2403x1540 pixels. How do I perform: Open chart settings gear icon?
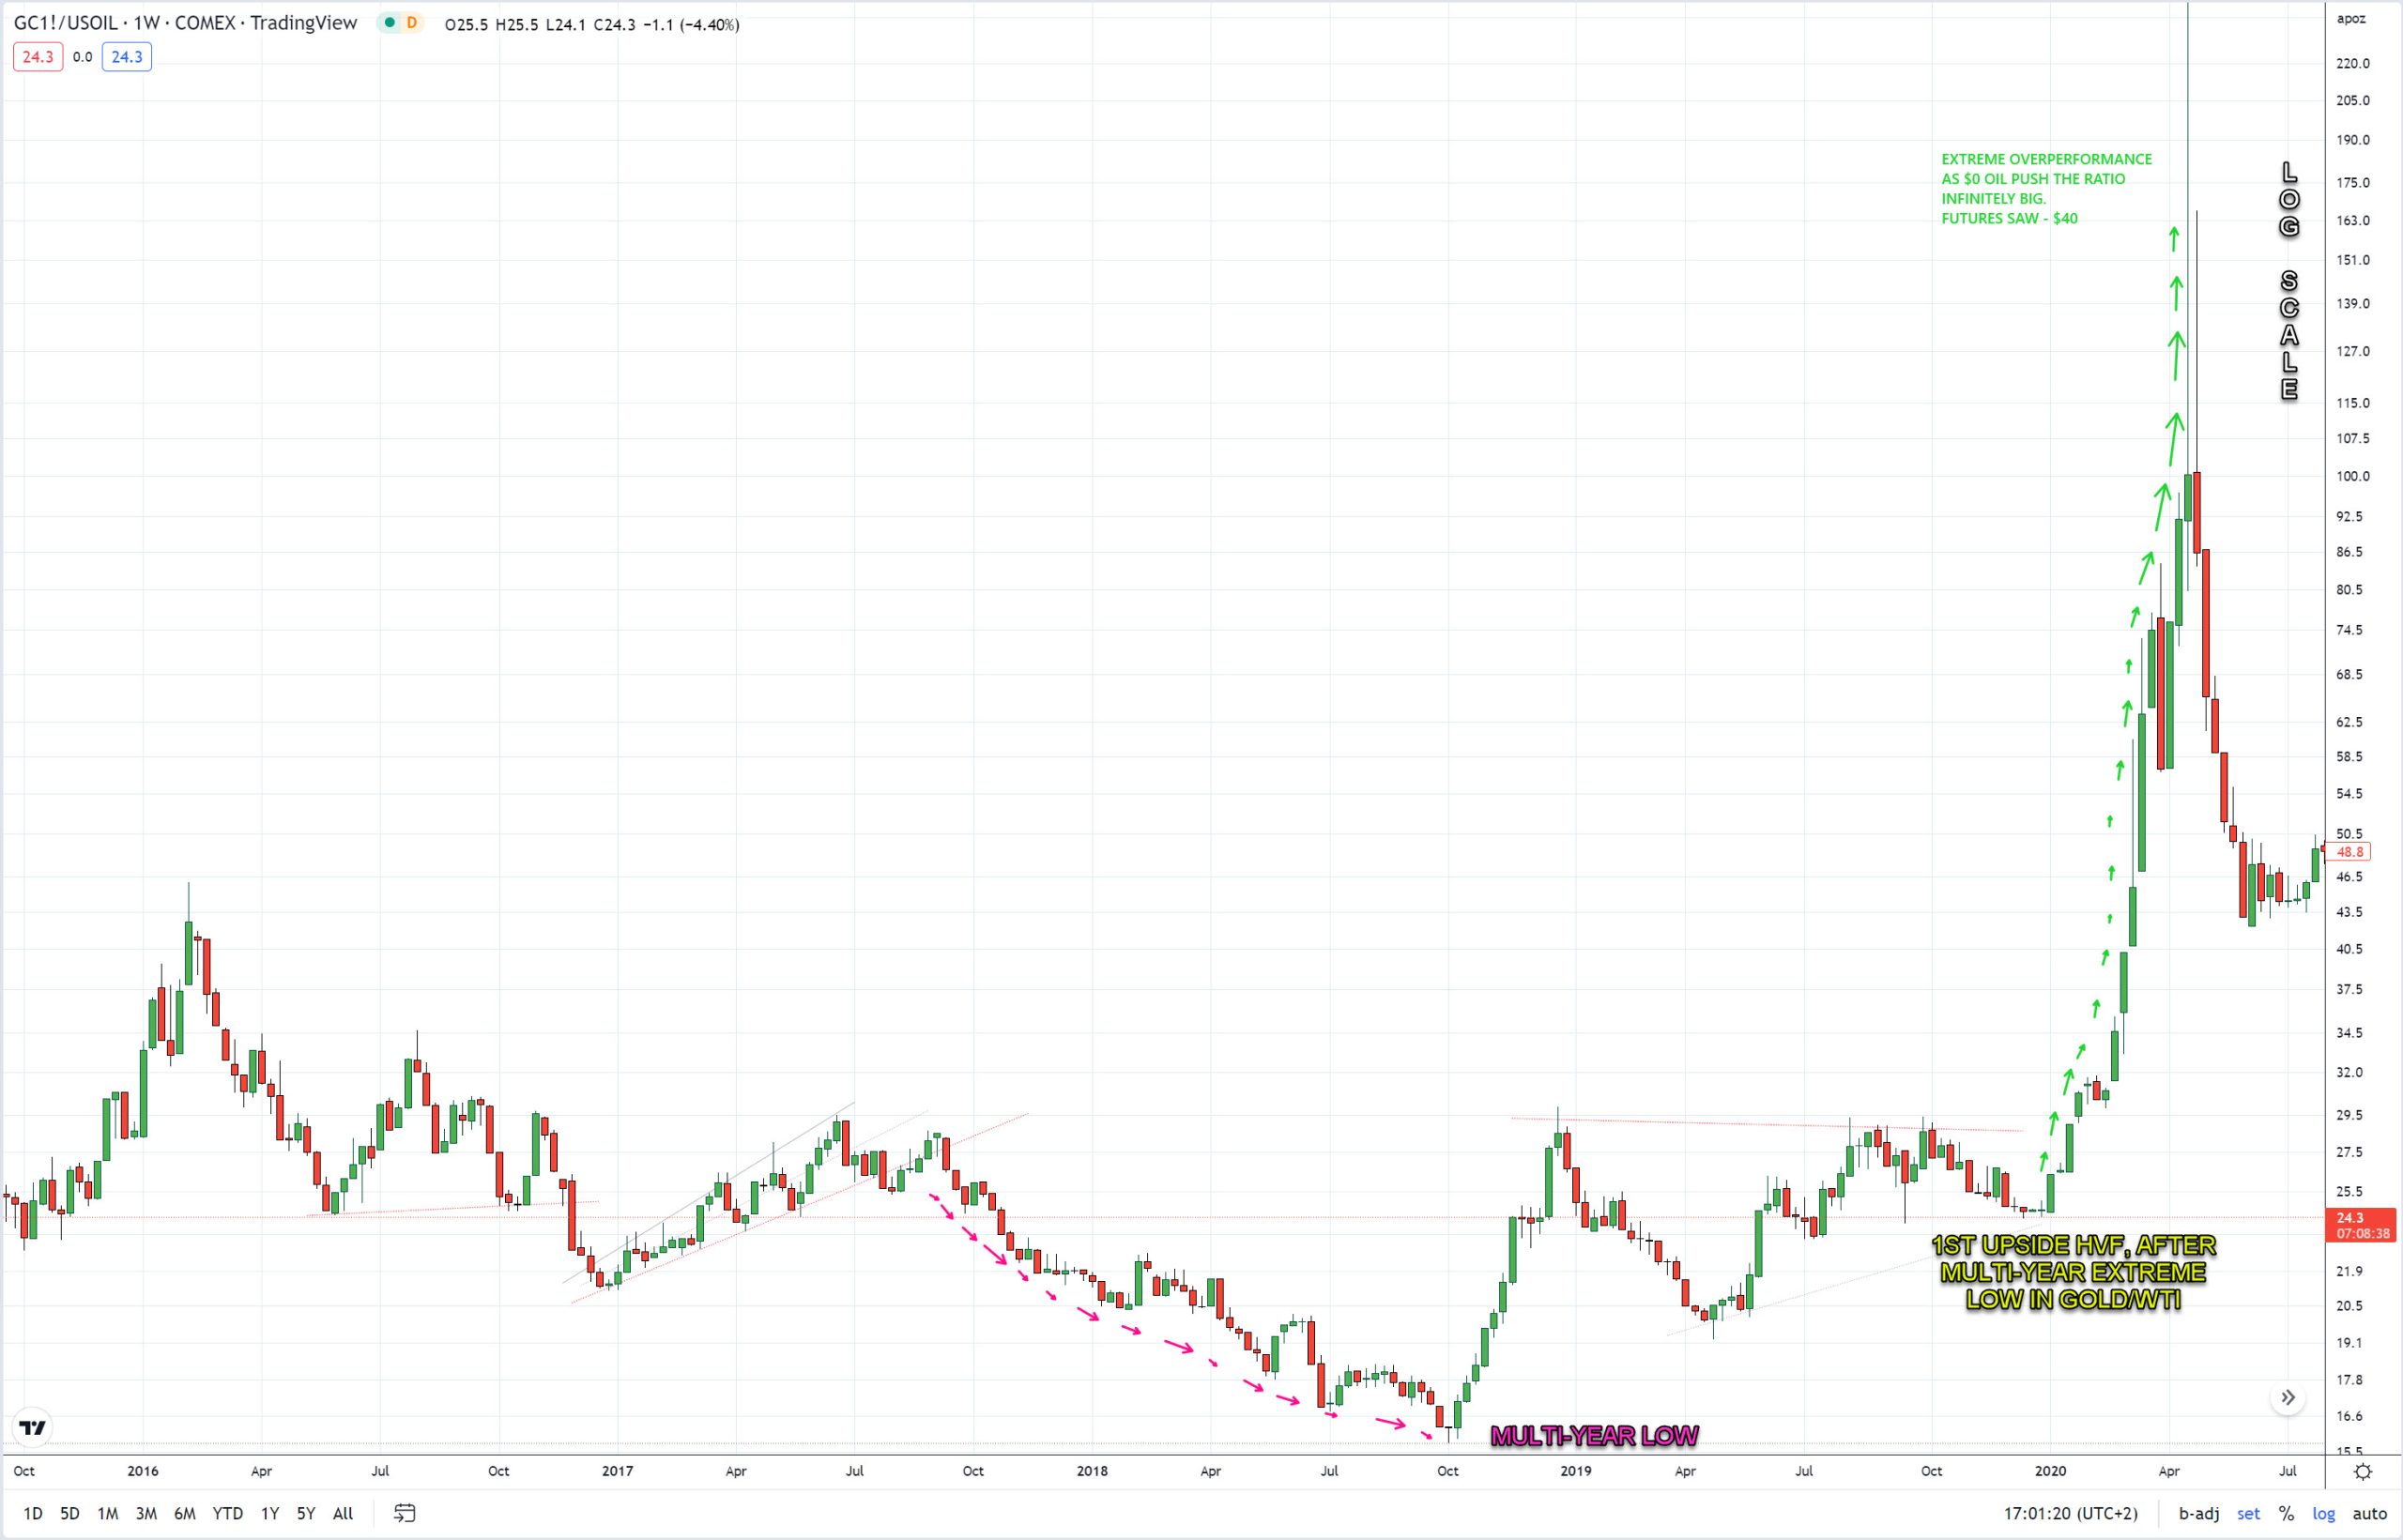coord(2363,1471)
